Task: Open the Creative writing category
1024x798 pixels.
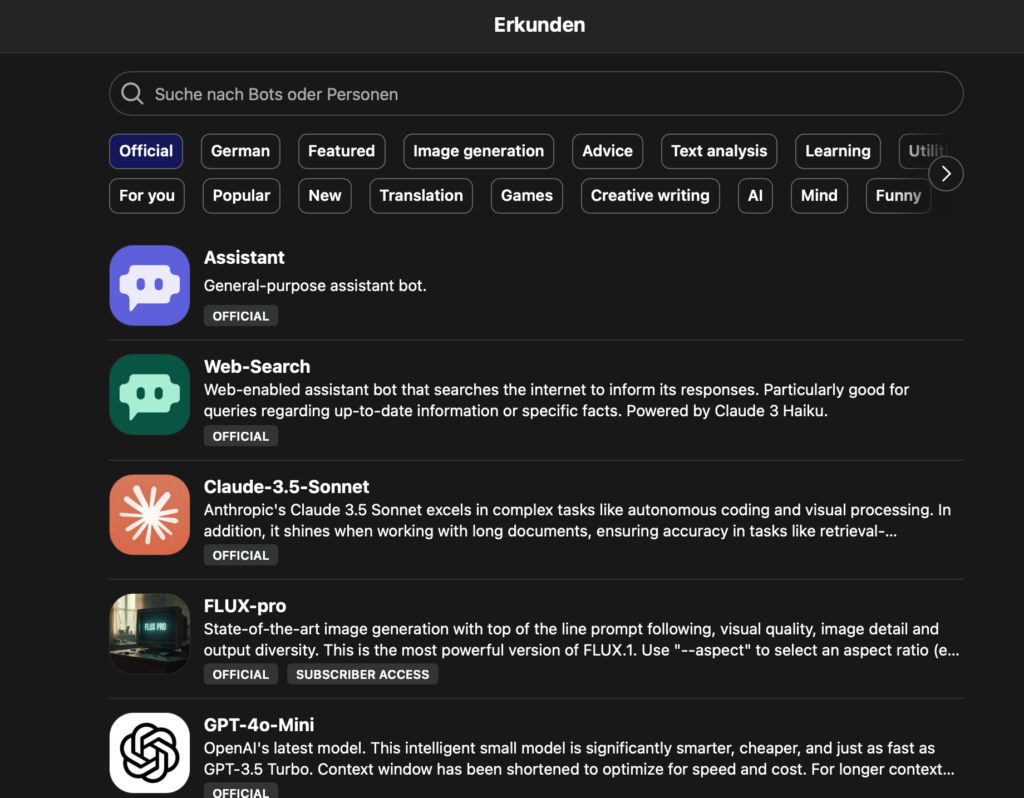Action: 650,195
